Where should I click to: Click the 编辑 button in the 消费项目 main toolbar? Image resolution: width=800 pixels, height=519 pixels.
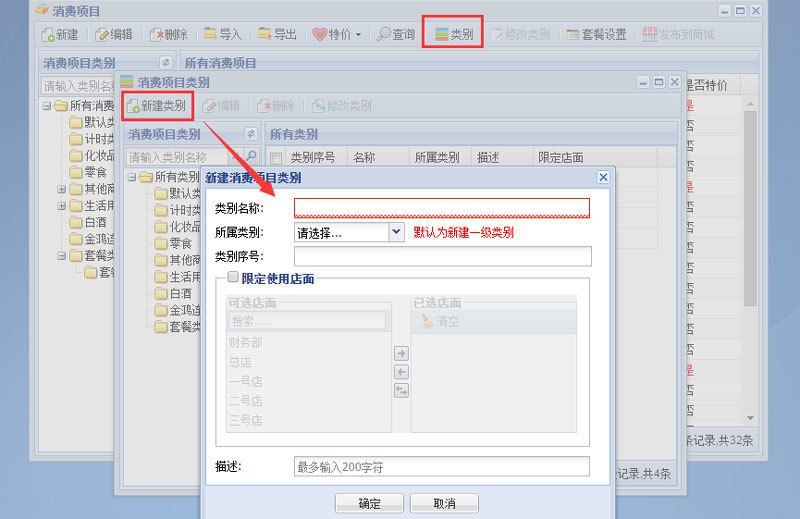(114, 35)
